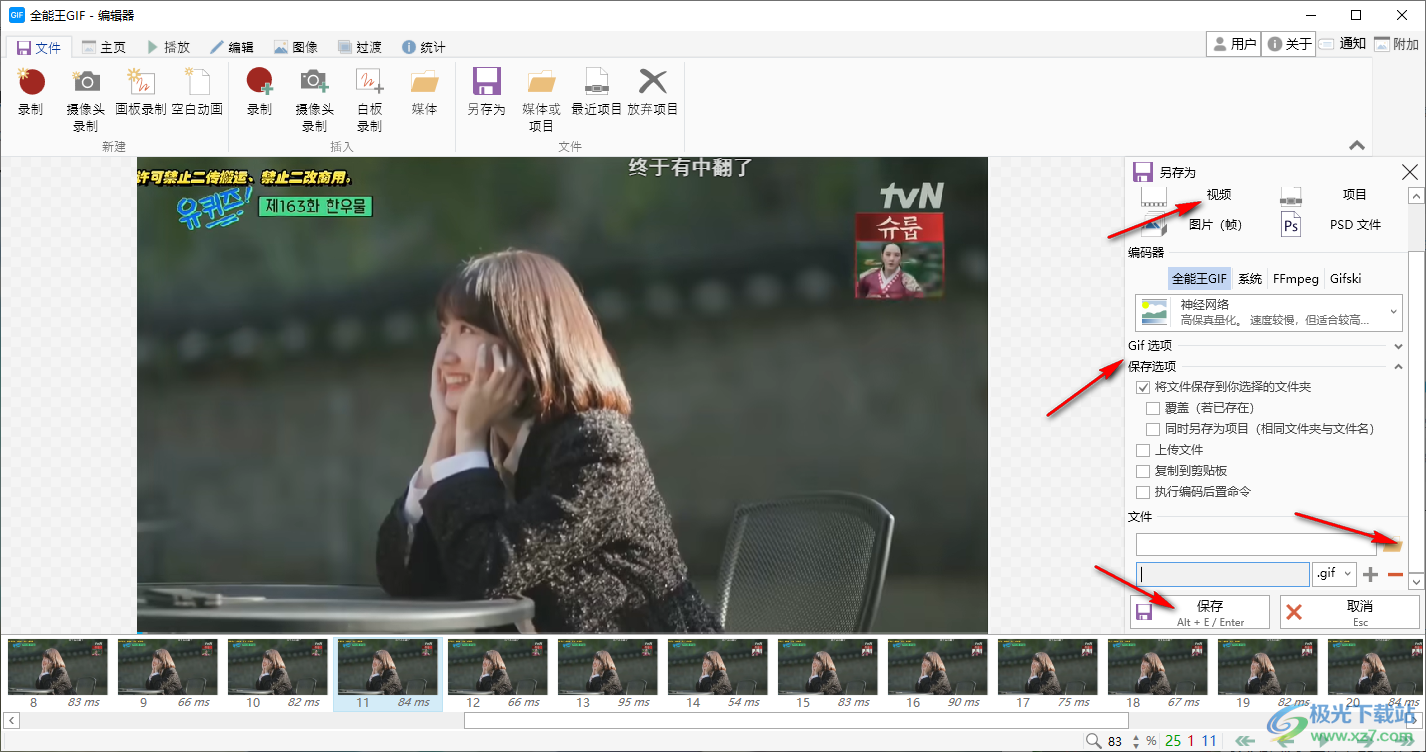
Task: Switch to the 主页 ribbon tab
Action: tap(104, 47)
